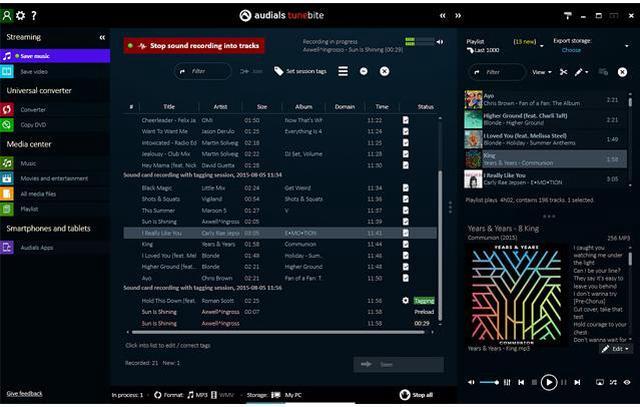Open Music in Media center
Screen dimensions: 640x407
pyautogui.click(x=55, y=163)
